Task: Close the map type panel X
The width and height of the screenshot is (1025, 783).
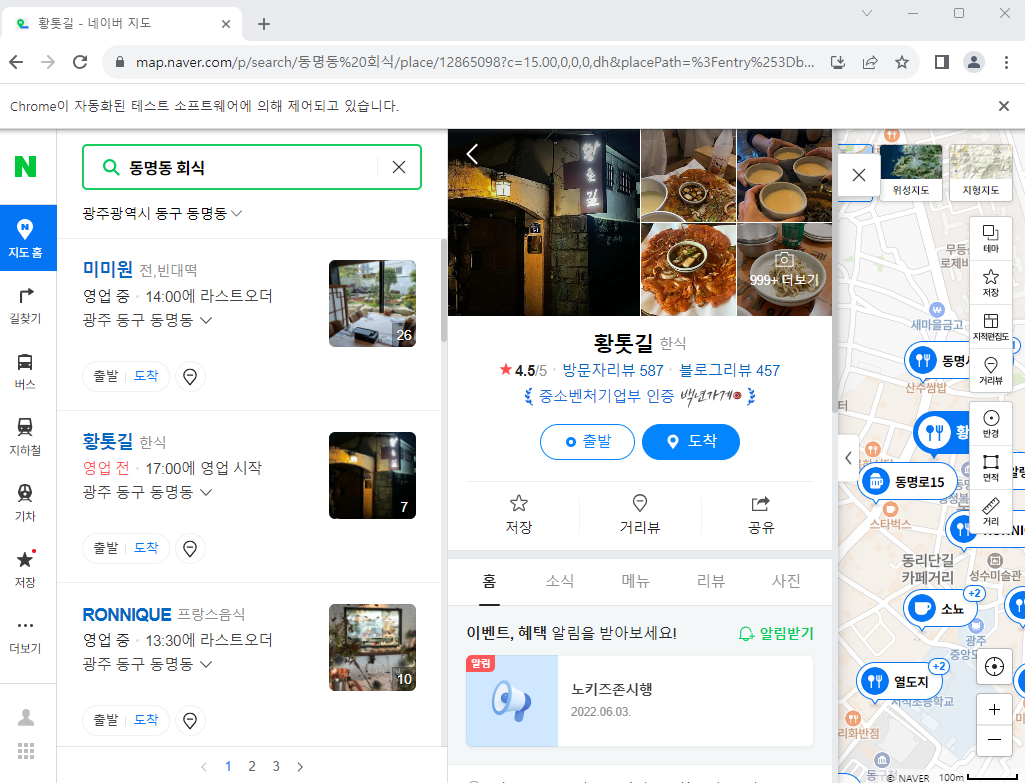Action: coord(859,175)
